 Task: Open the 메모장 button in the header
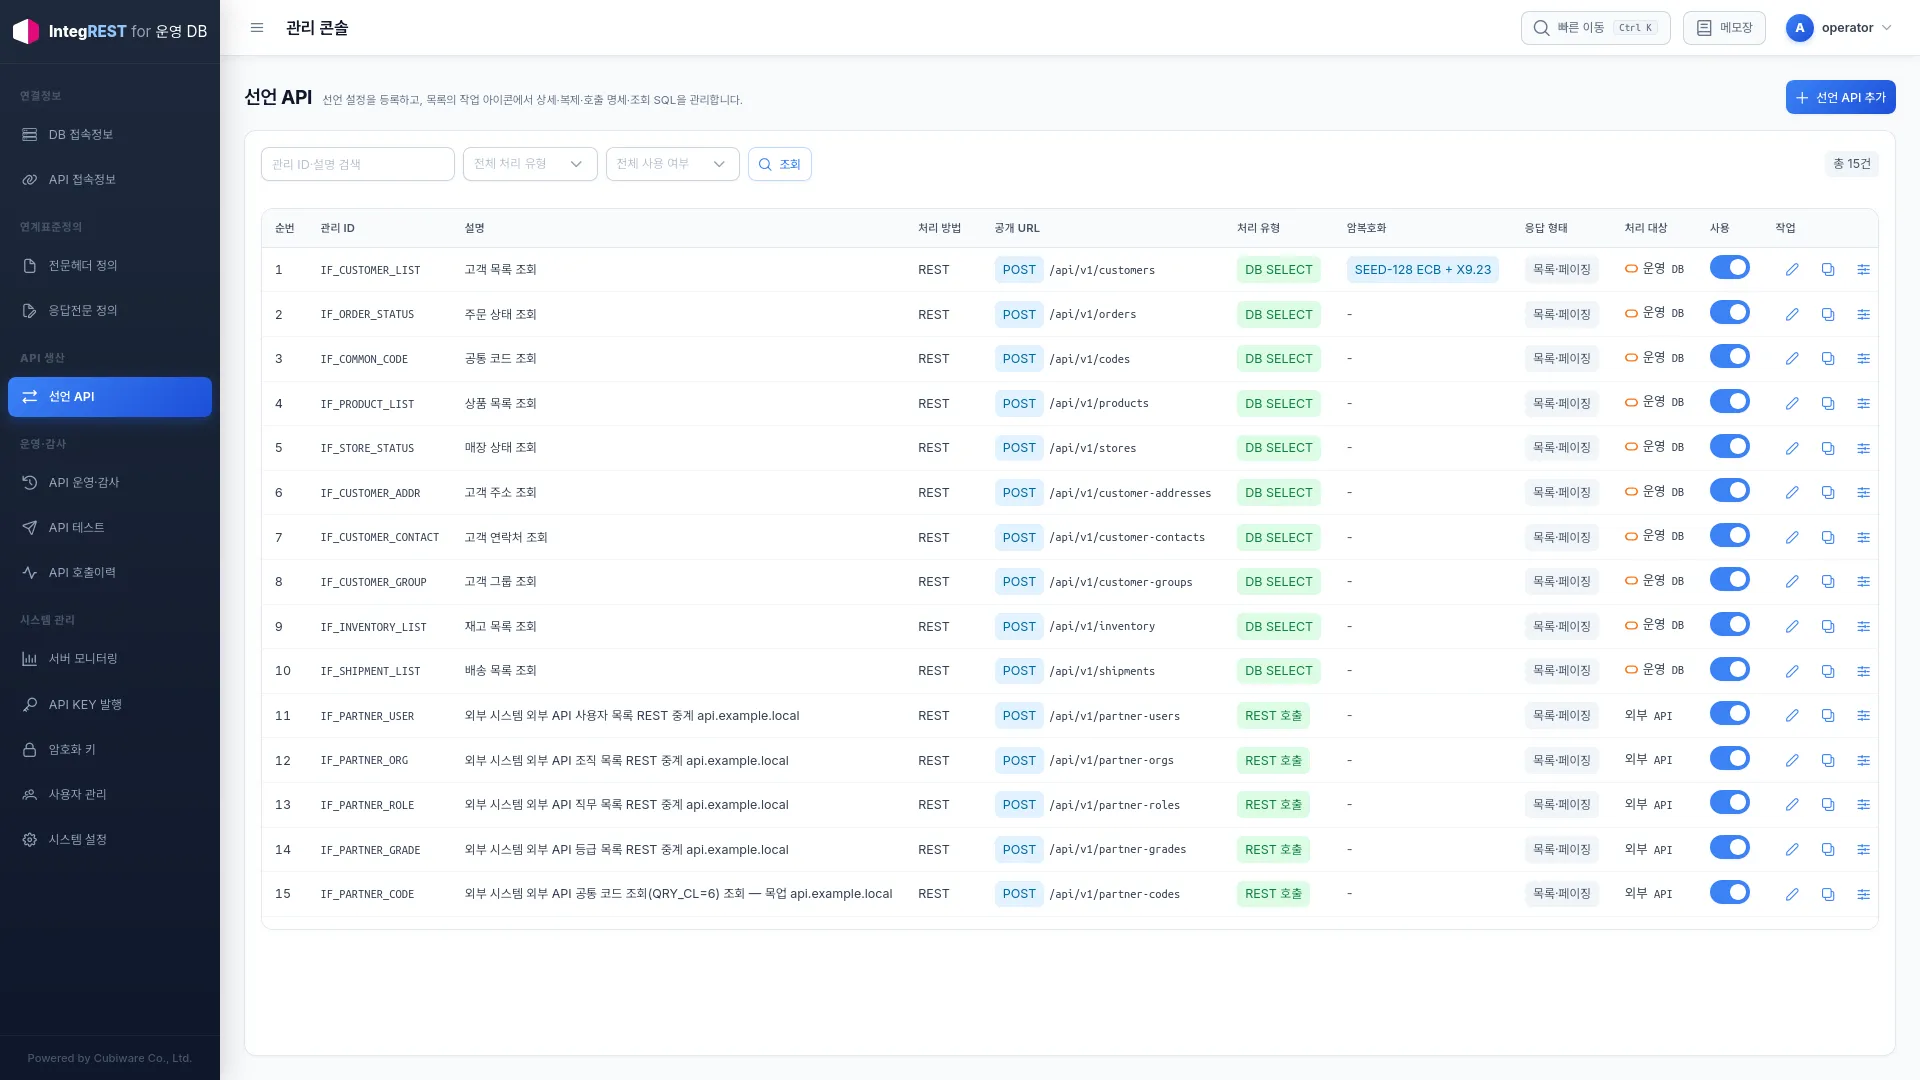pyautogui.click(x=1724, y=28)
